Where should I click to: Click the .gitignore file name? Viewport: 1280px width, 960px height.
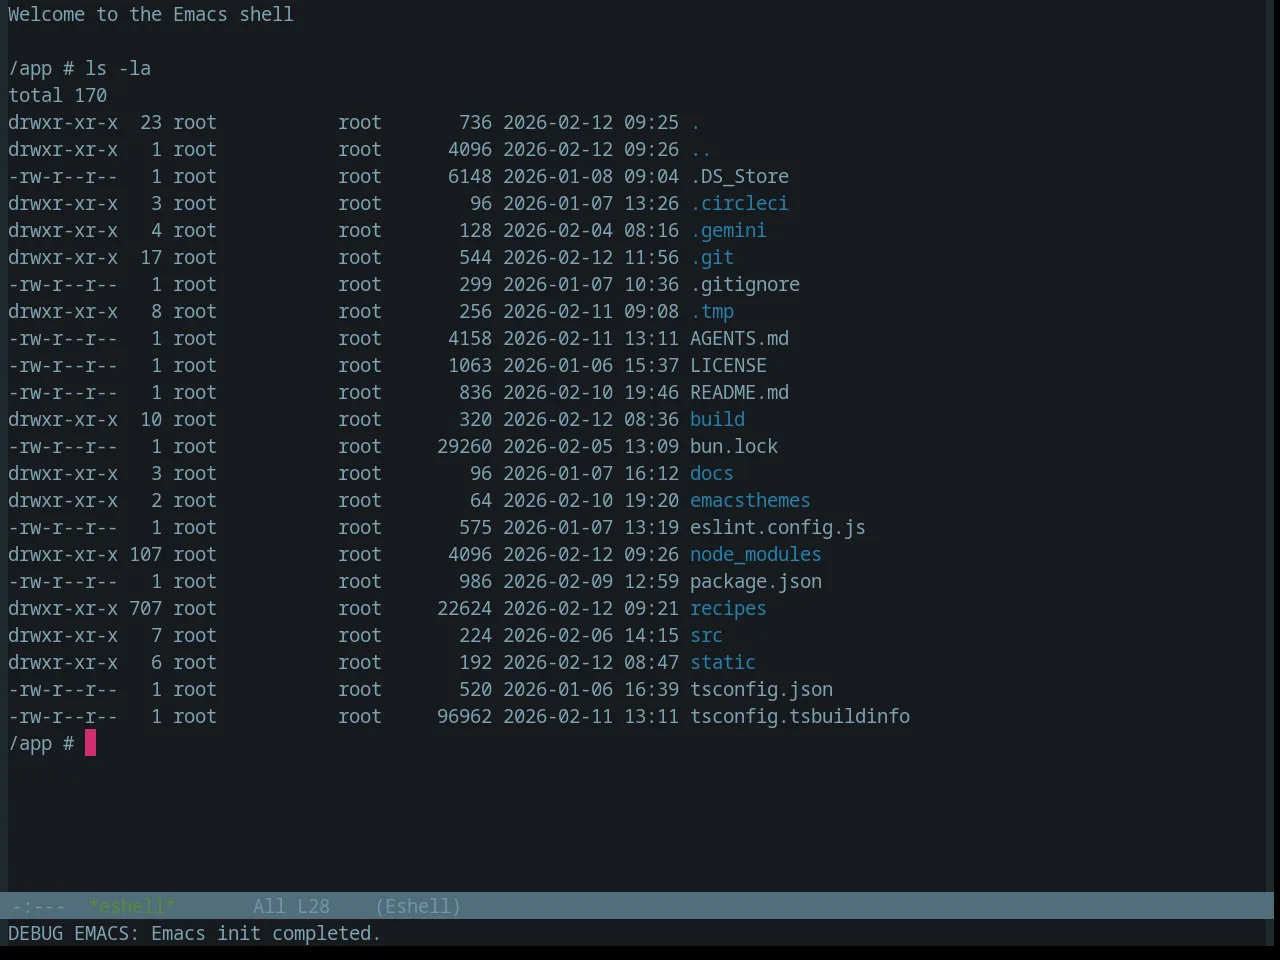pos(745,284)
